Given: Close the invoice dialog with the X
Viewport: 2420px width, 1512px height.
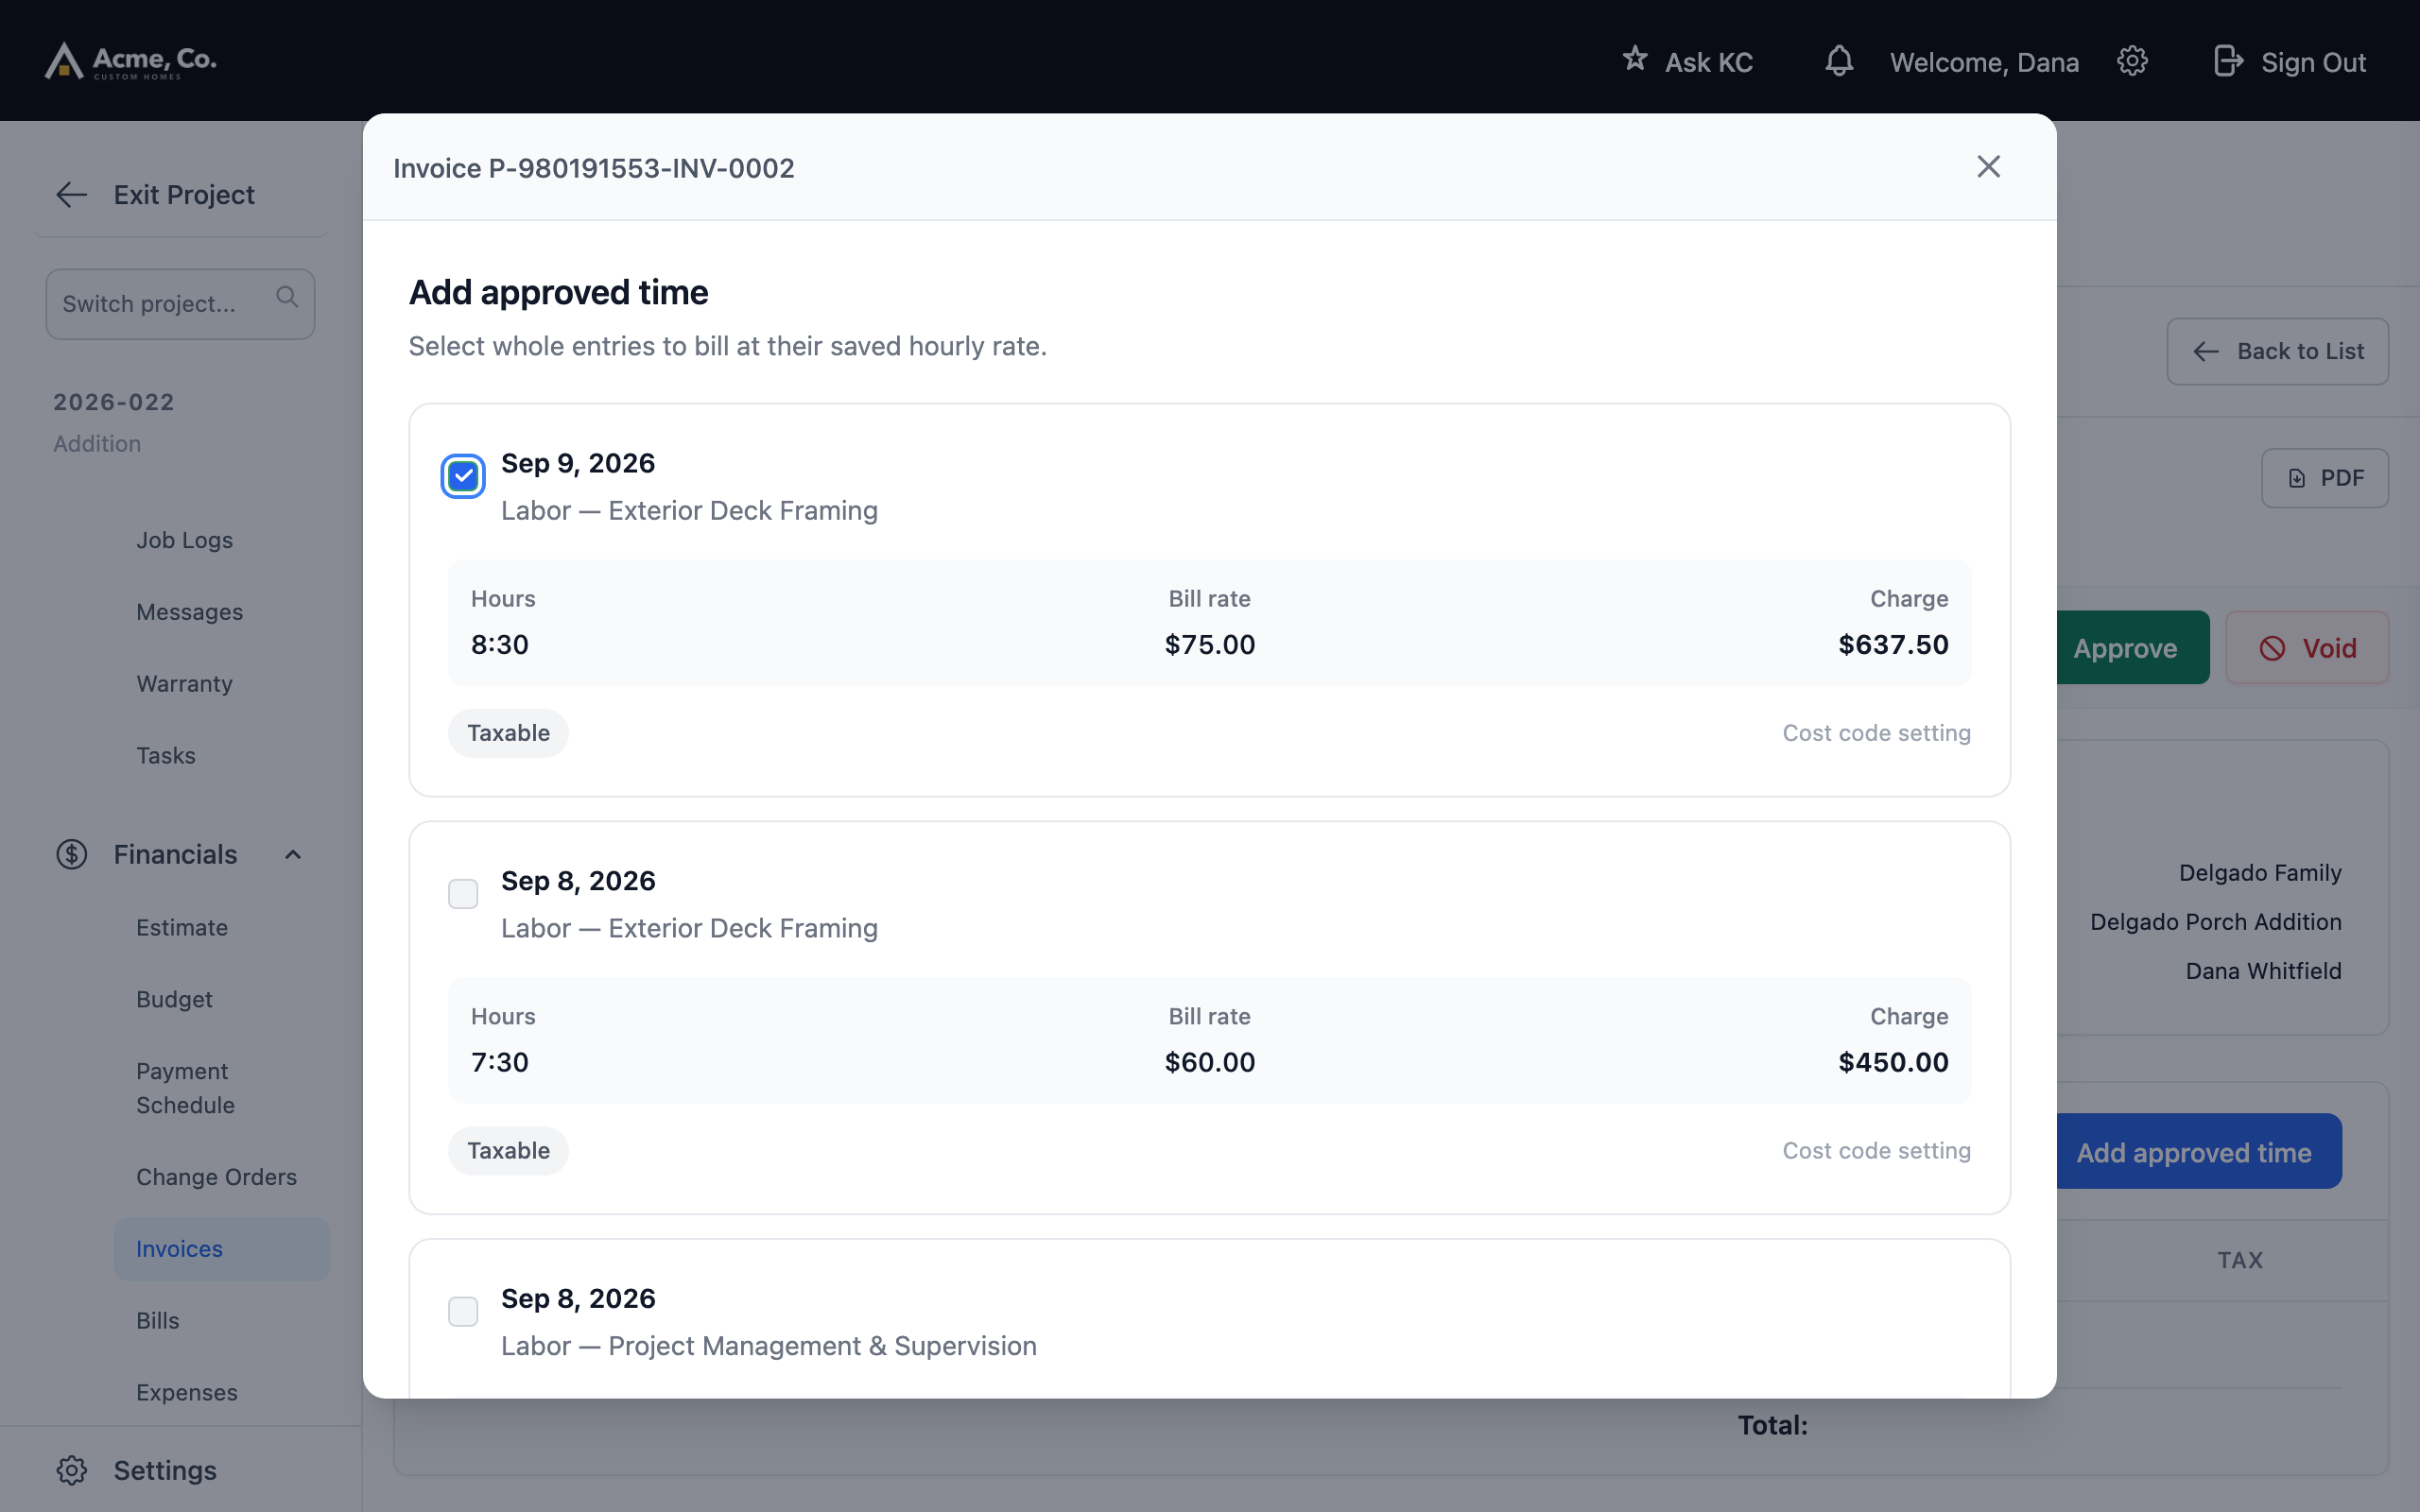Looking at the screenshot, I should (1988, 167).
